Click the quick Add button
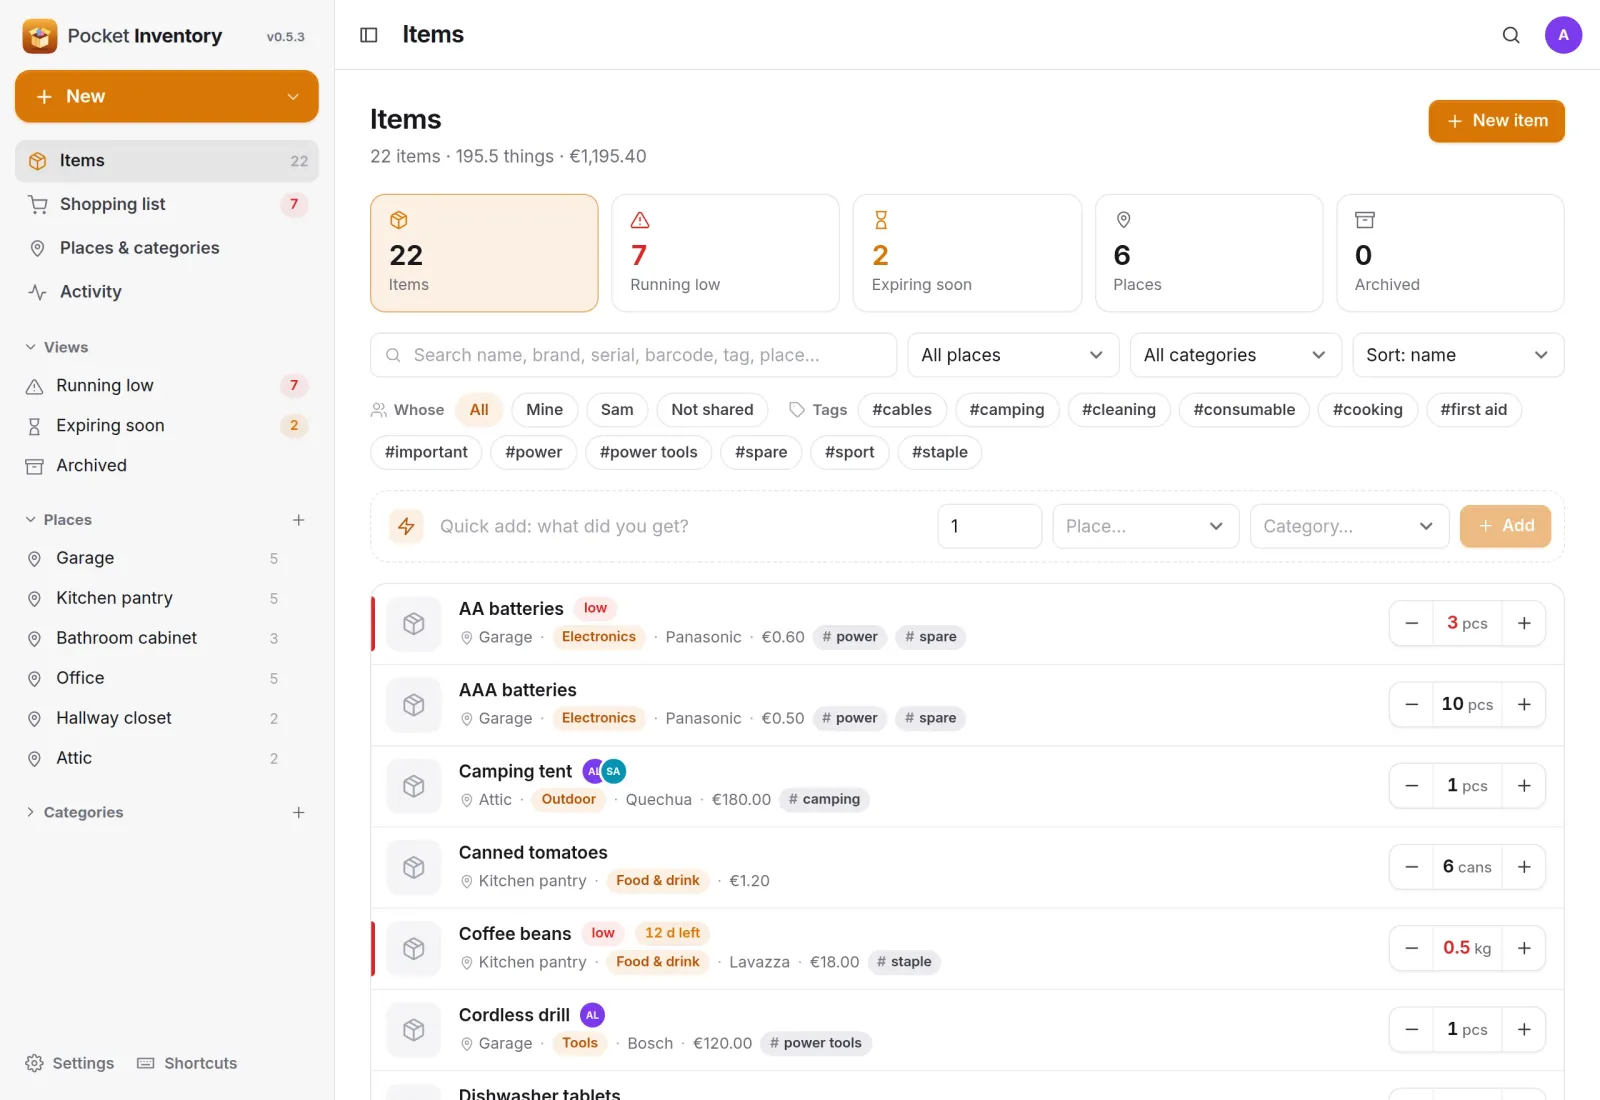 (x=1505, y=526)
